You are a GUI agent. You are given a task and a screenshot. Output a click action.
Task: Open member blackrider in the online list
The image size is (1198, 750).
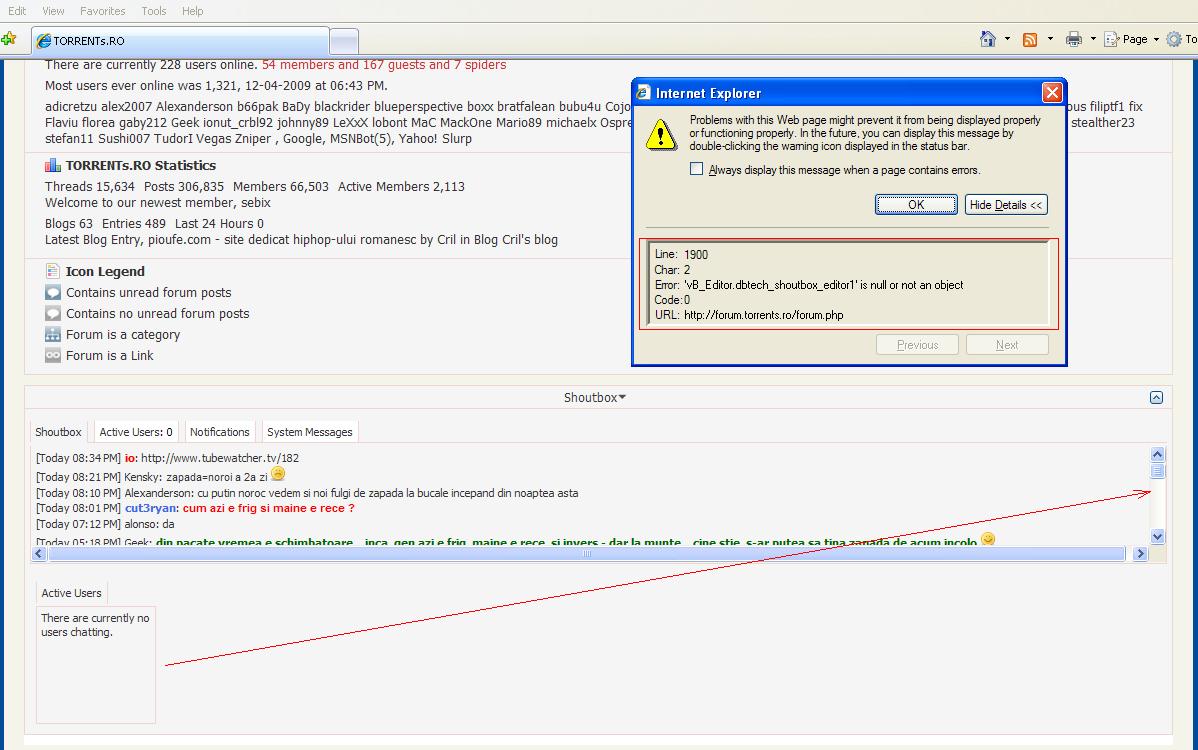[342, 107]
